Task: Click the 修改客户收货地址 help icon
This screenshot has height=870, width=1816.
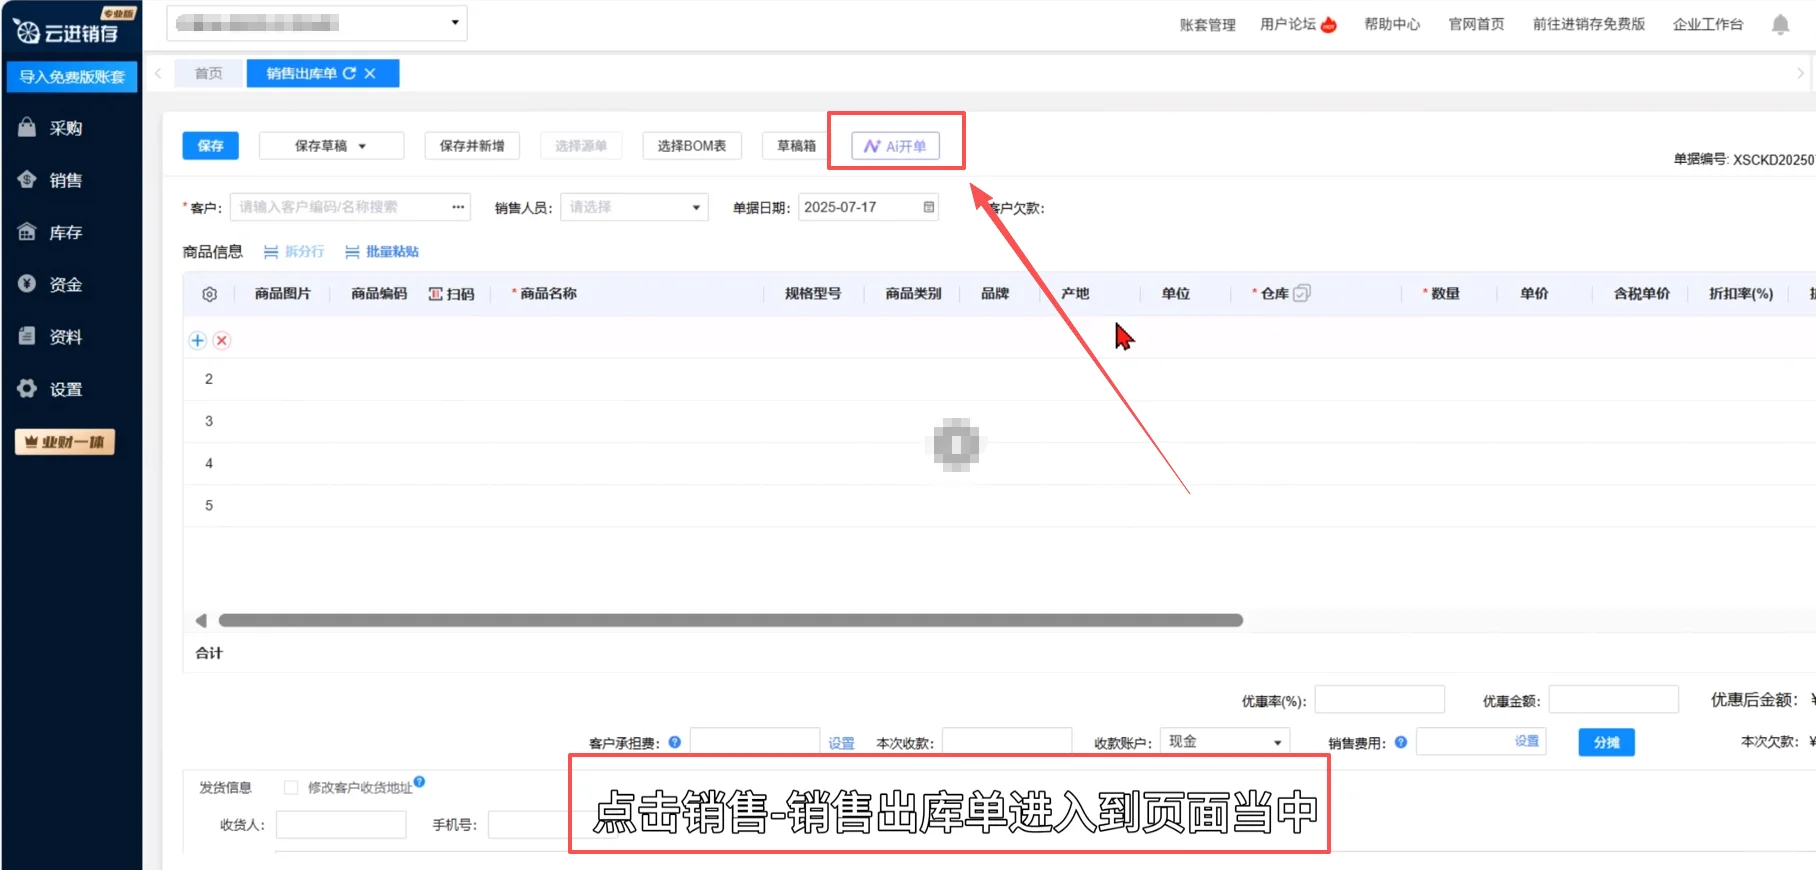Action: 419,781
